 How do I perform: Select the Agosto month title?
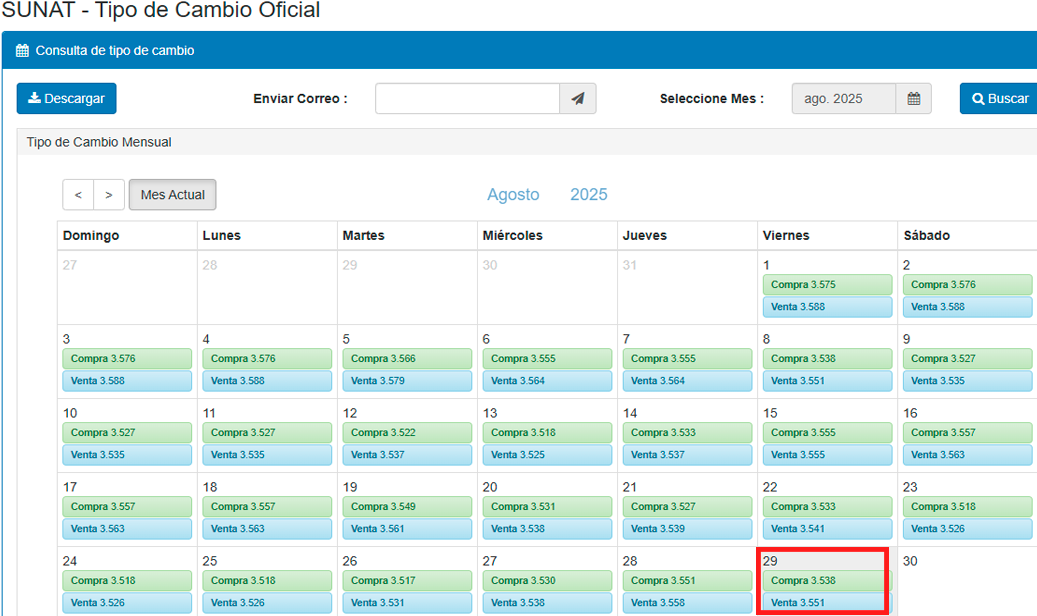pyautogui.click(x=513, y=195)
